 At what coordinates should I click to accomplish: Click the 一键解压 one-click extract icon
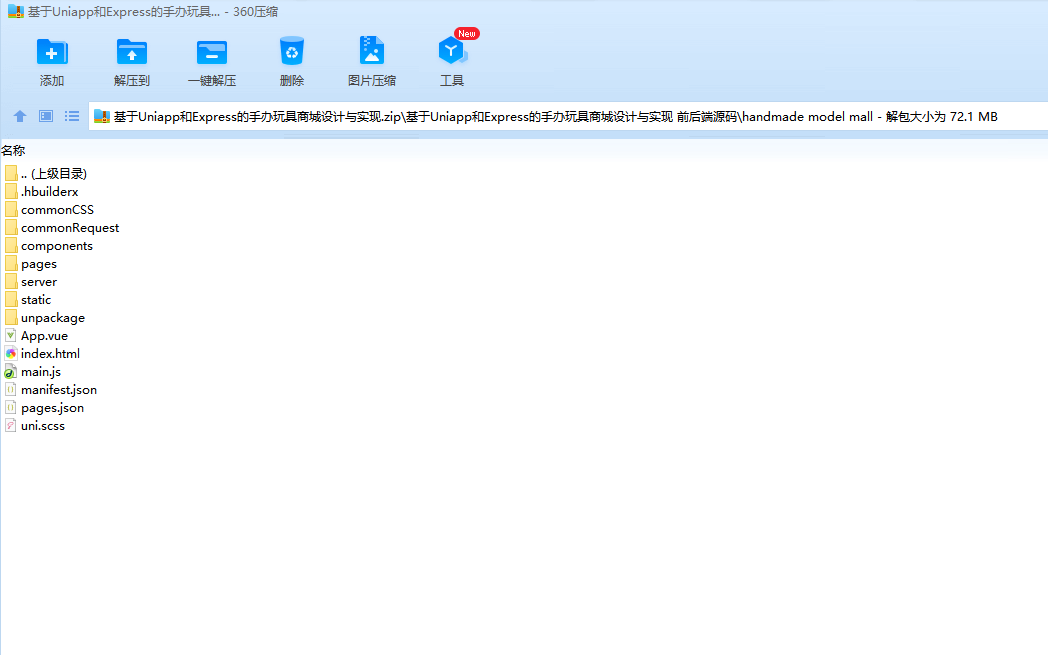(212, 52)
